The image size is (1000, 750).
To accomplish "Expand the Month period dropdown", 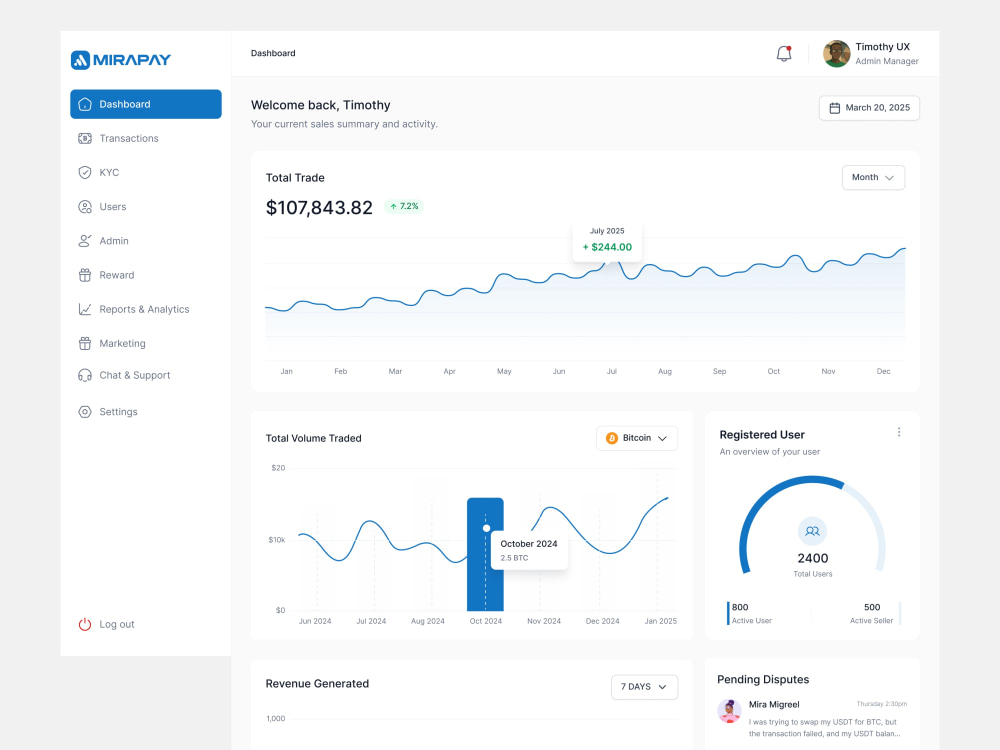I will (x=873, y=177).
